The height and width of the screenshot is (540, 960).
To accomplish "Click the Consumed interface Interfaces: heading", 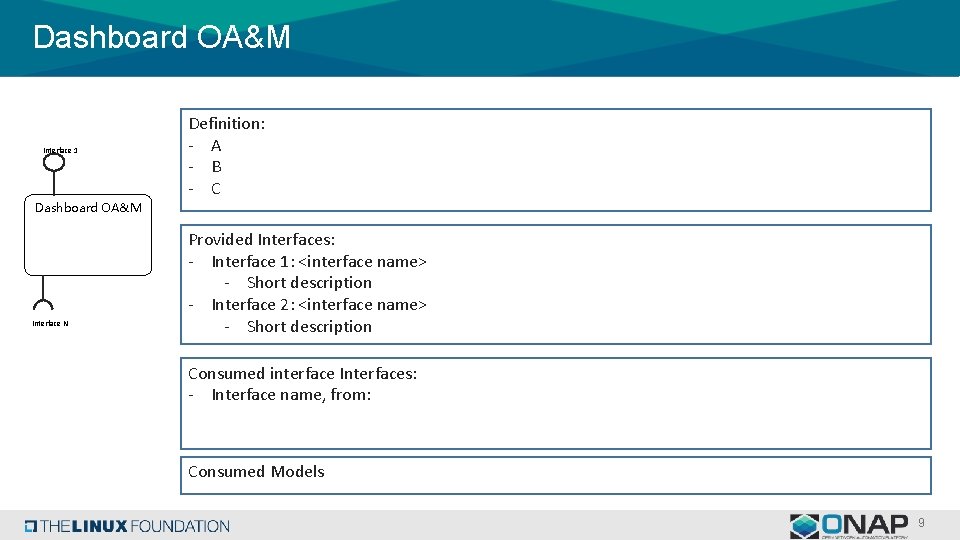I will point(302,373).
